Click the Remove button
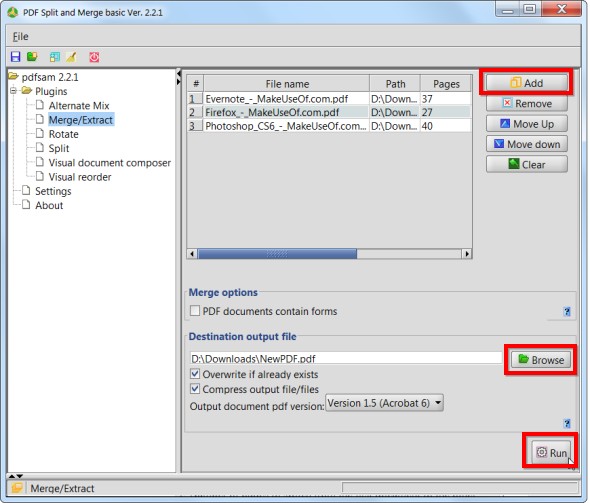 point(526,103)
